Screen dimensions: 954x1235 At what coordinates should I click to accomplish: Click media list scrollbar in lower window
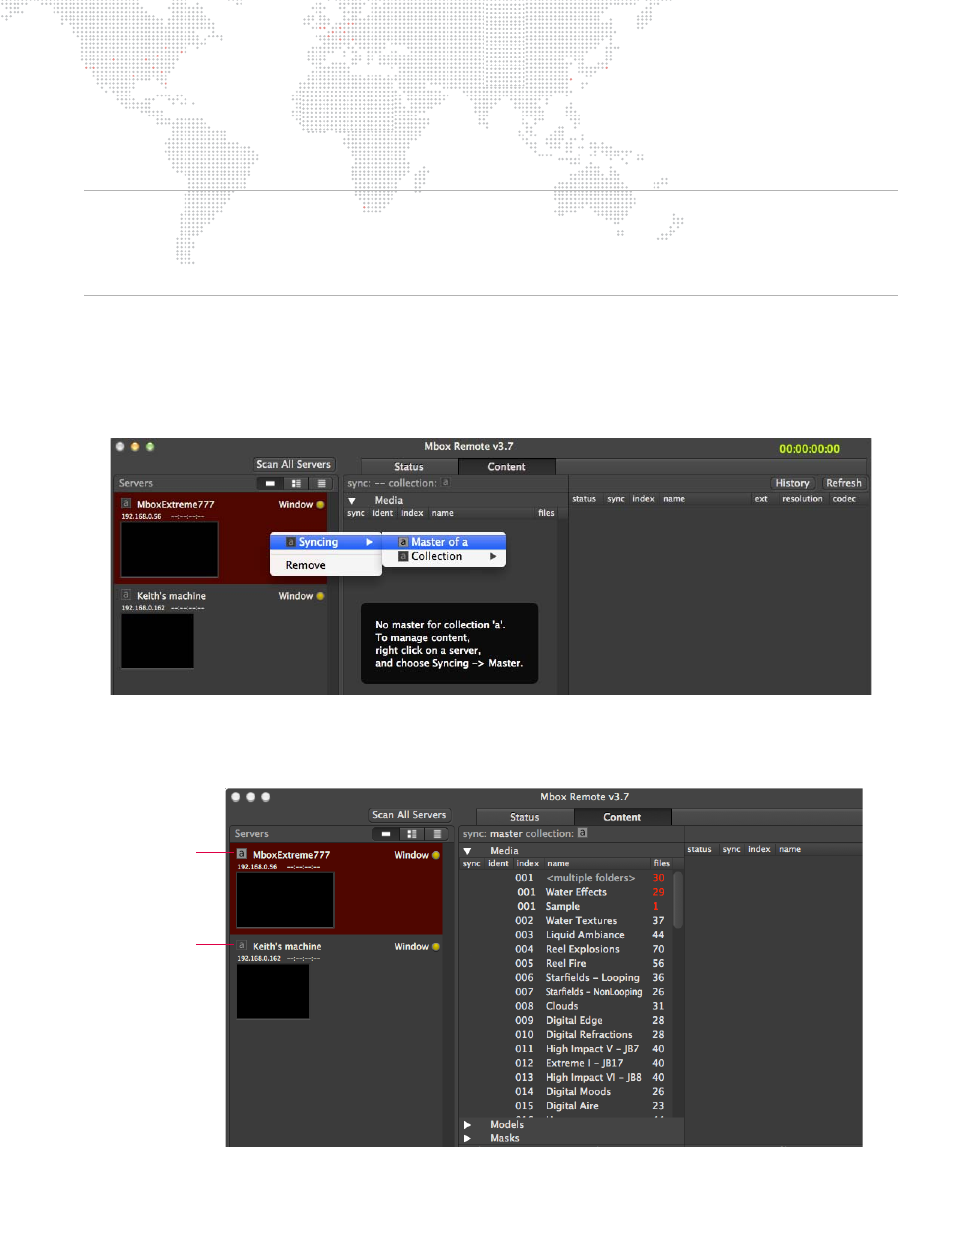coord(678,900)
